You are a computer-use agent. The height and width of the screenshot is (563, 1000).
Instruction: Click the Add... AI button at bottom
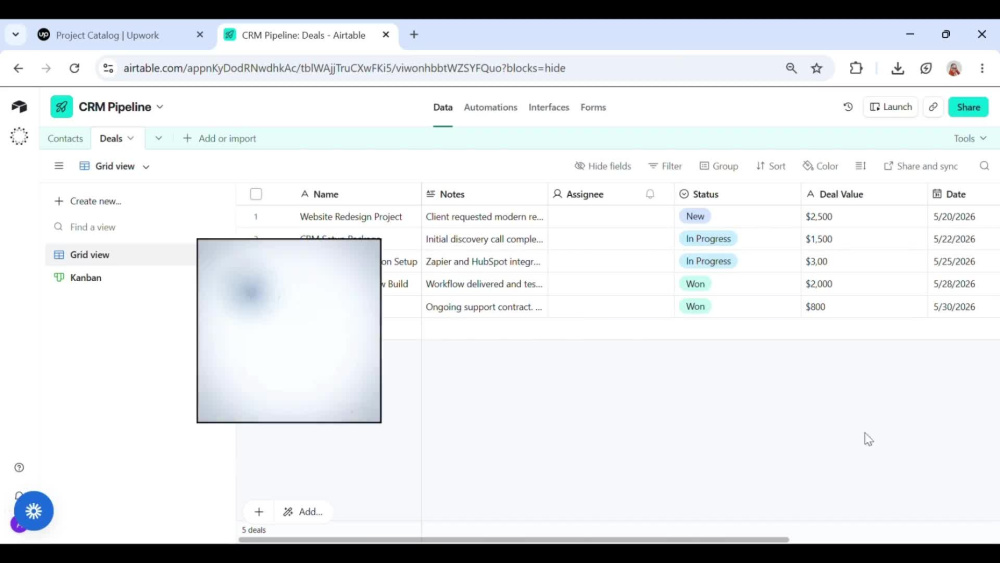click(304, 511)
